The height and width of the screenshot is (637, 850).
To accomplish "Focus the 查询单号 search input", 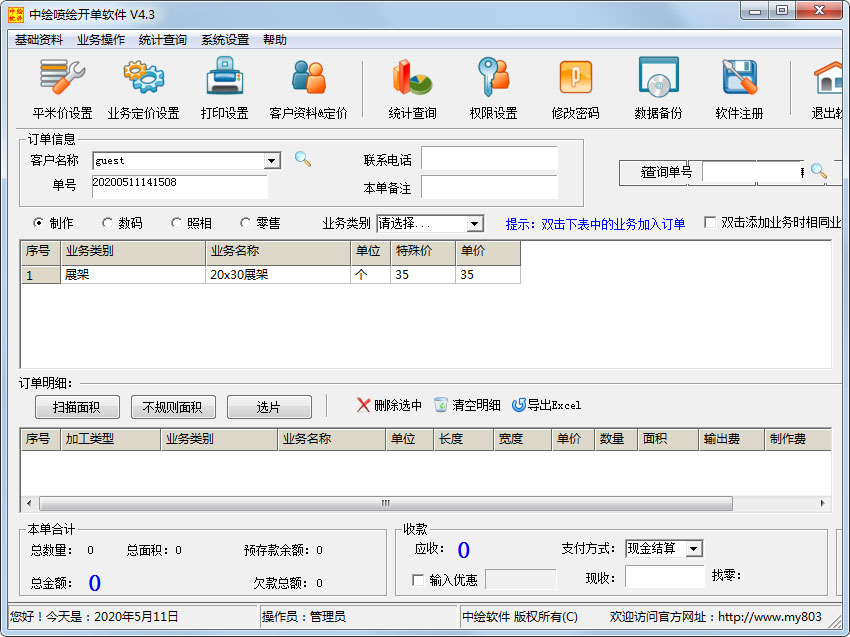I will tap(754, 172).
